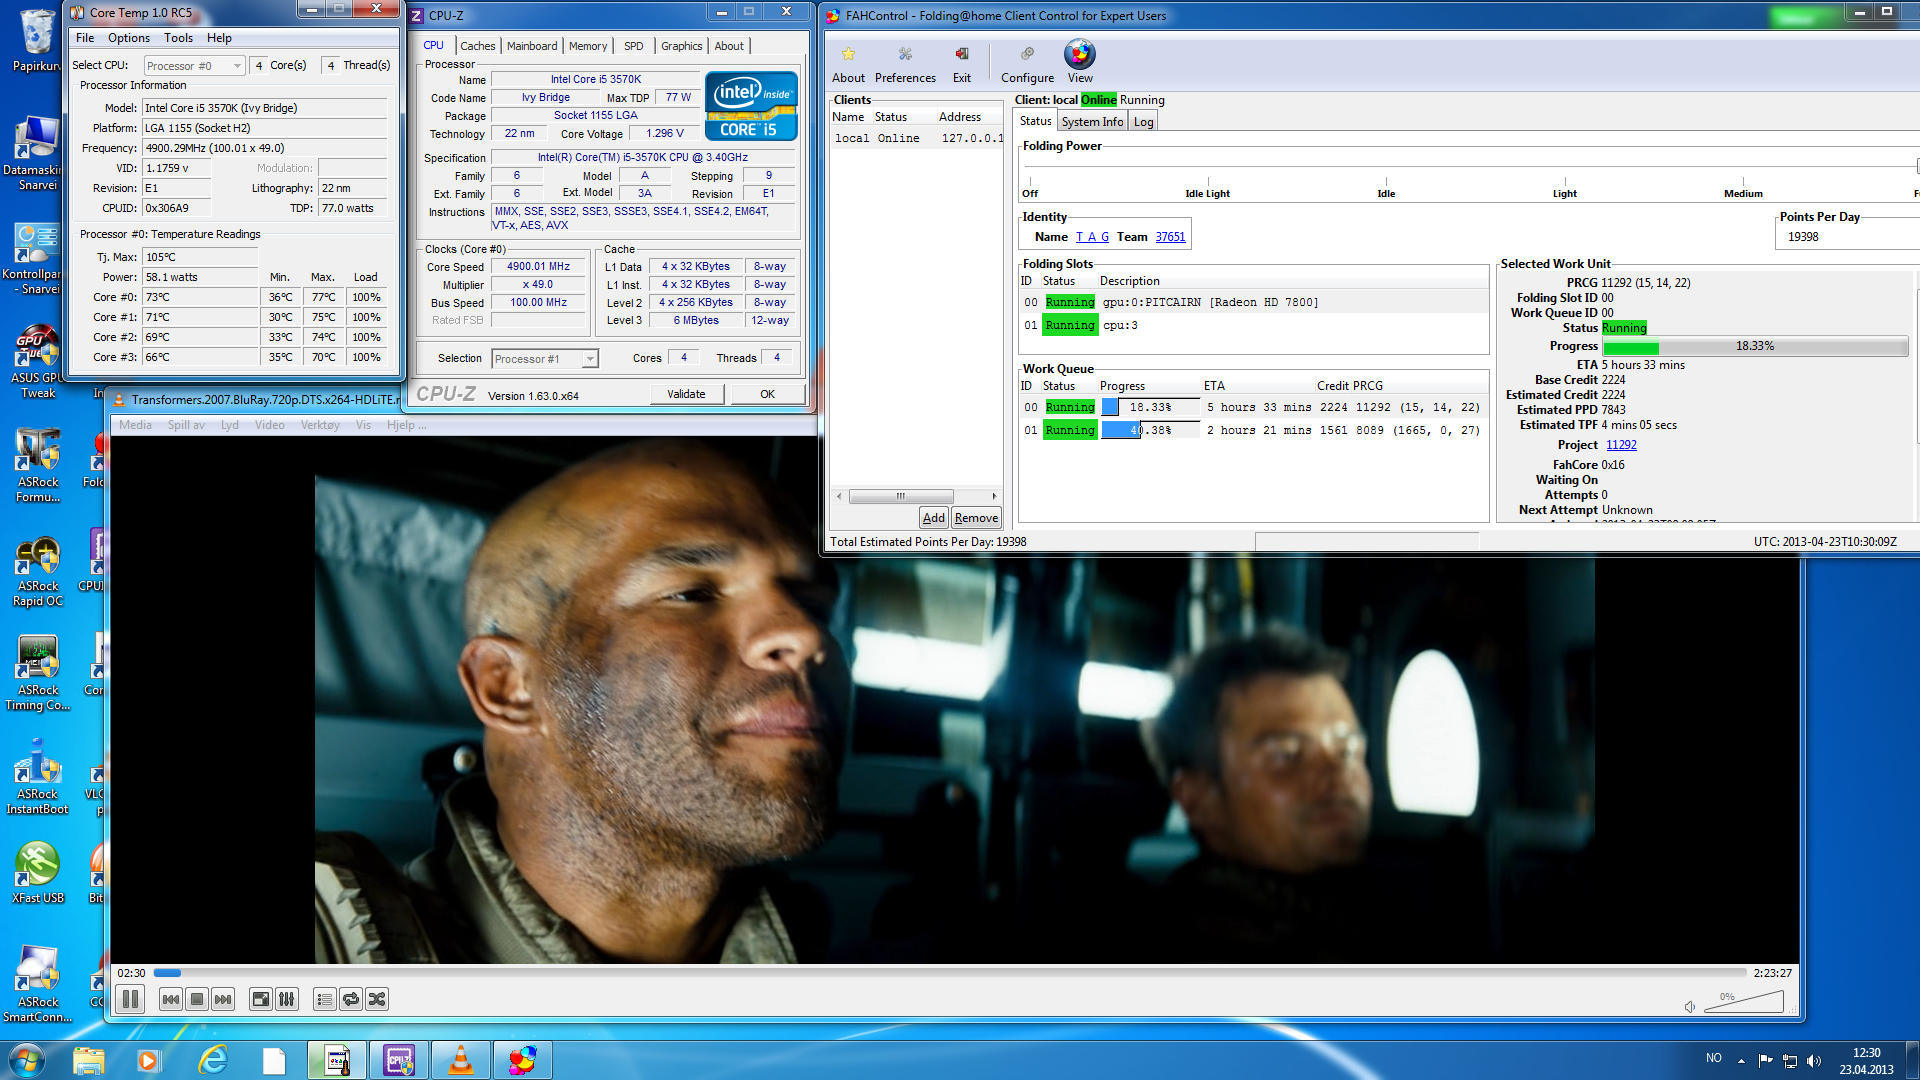Stop the VLC playback

tap(197, 999)
